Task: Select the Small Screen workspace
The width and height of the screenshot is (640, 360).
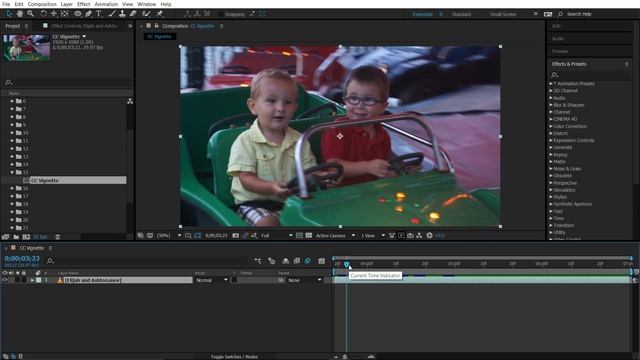Action: point(503,14)
